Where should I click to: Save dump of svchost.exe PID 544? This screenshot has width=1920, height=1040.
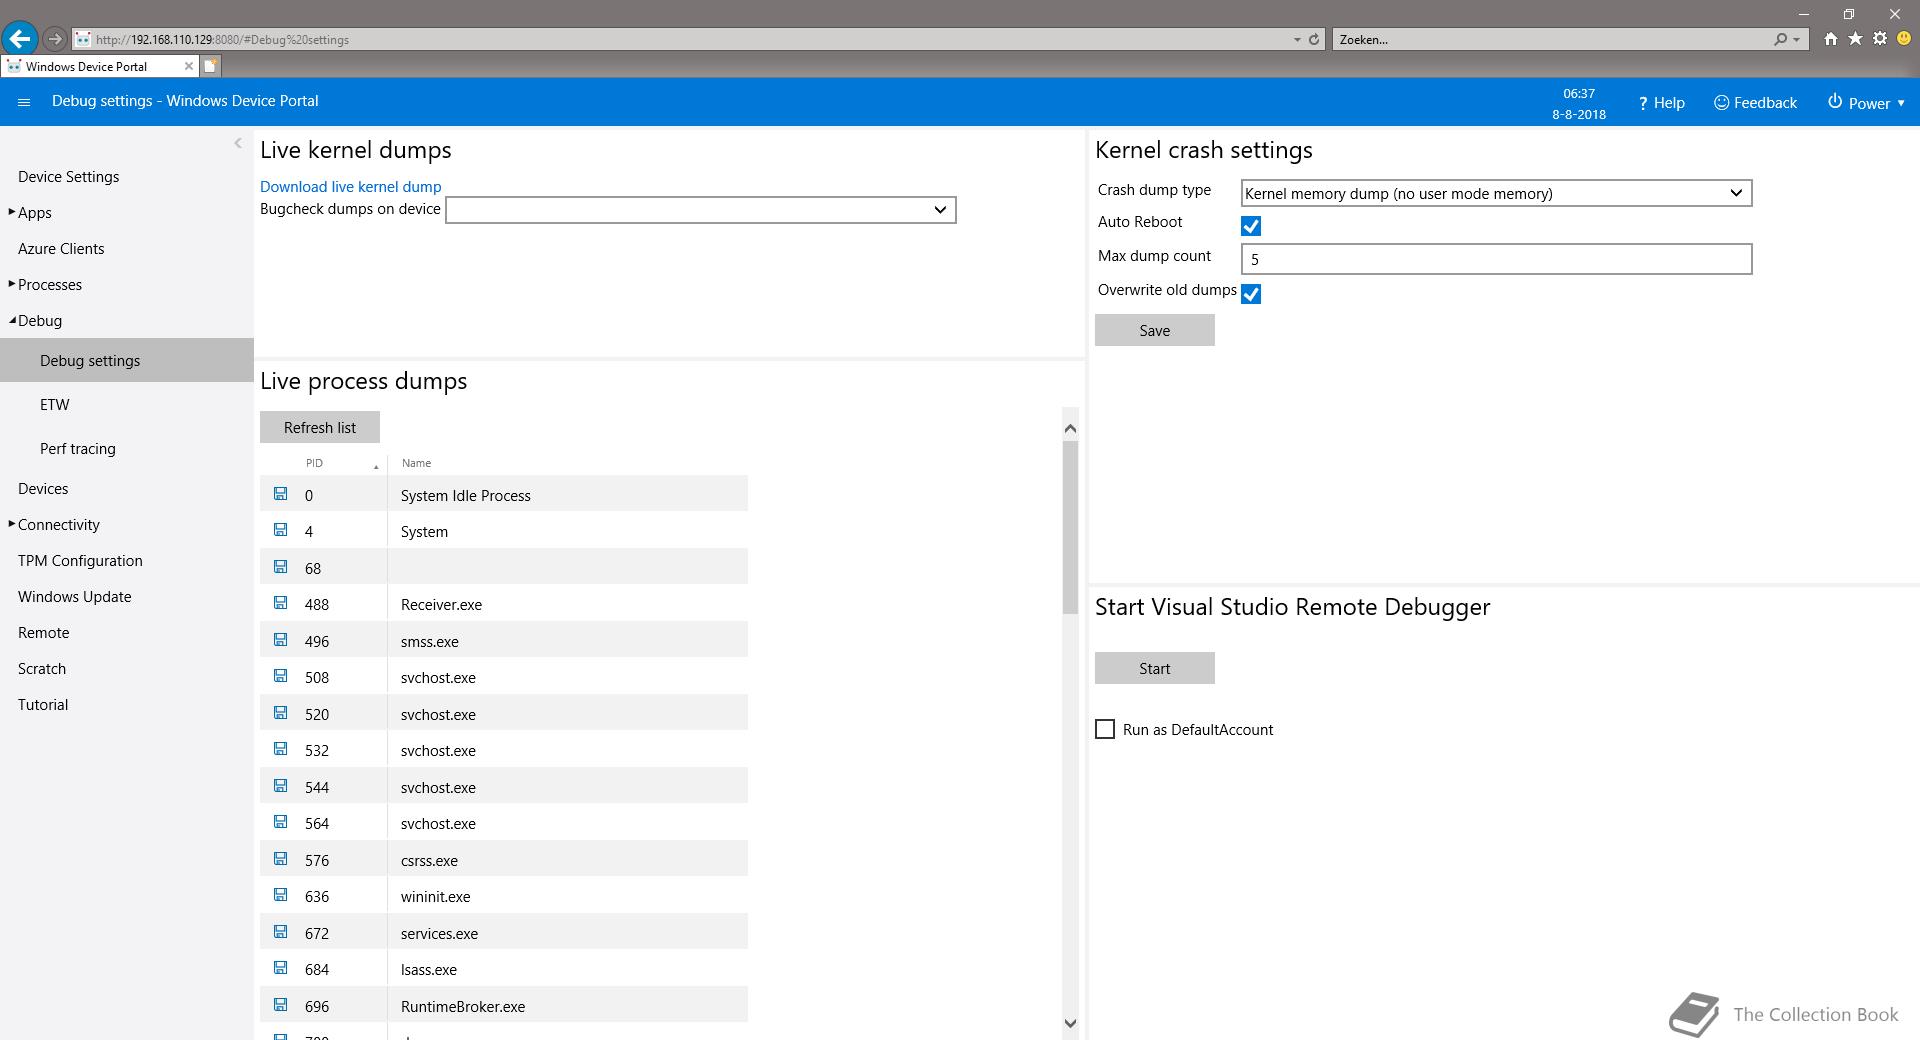click(x=280, y=785)
